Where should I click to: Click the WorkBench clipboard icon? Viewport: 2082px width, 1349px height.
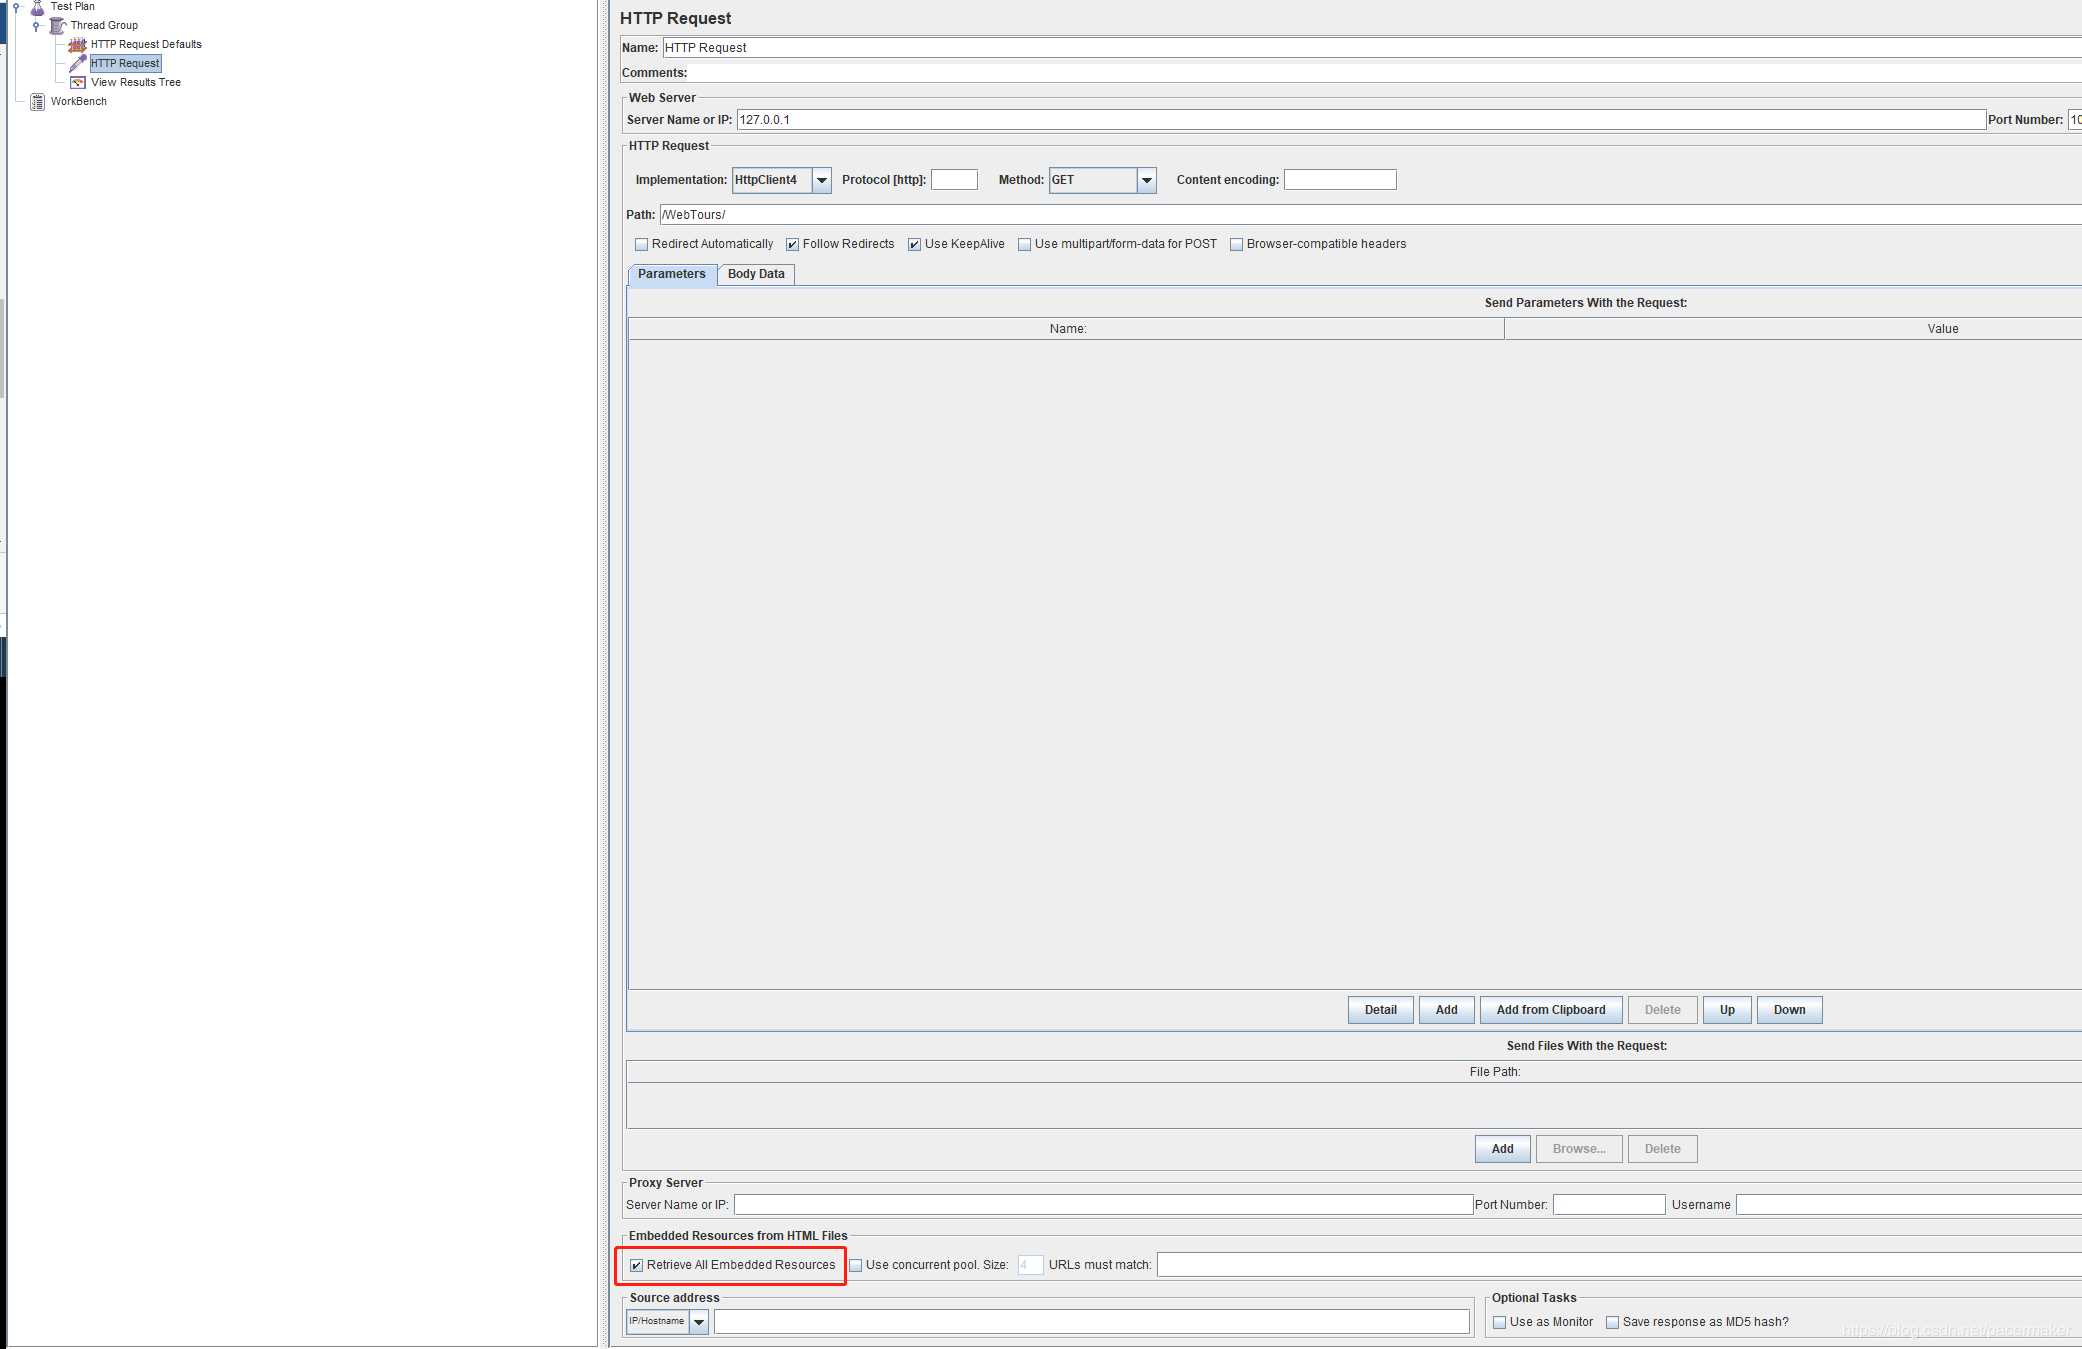(37, 101)
